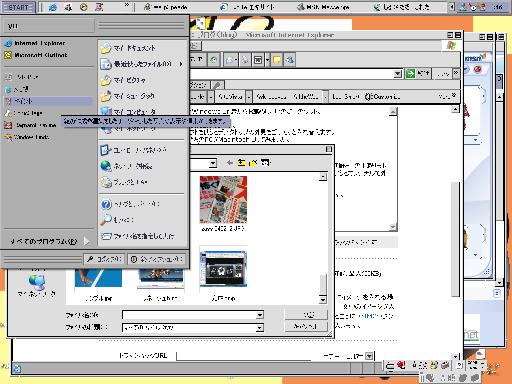Image resolution: width=512 pixels, height=384 pixels.
Task: Click the yellow note icon in the IE toolbar
Action: (x=276, y=60)
